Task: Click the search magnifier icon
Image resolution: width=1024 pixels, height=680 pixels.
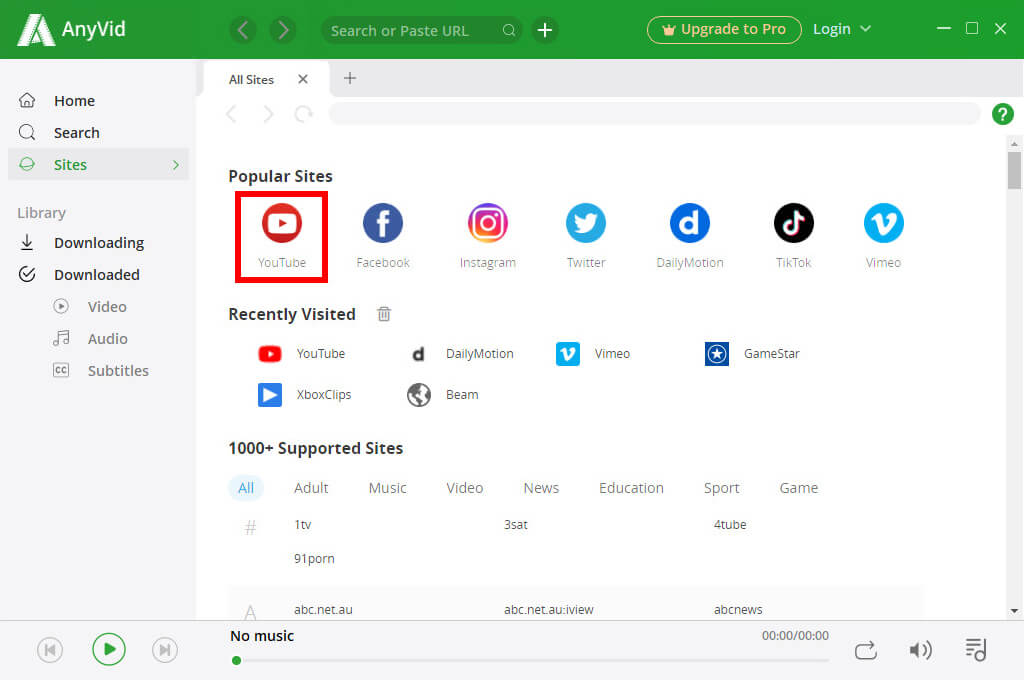Action: pyautogui.click(x=509, y=30)
